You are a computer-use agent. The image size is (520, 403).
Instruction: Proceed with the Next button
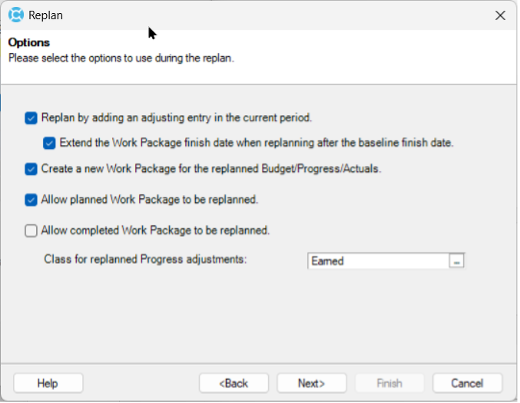pos(311,383)
